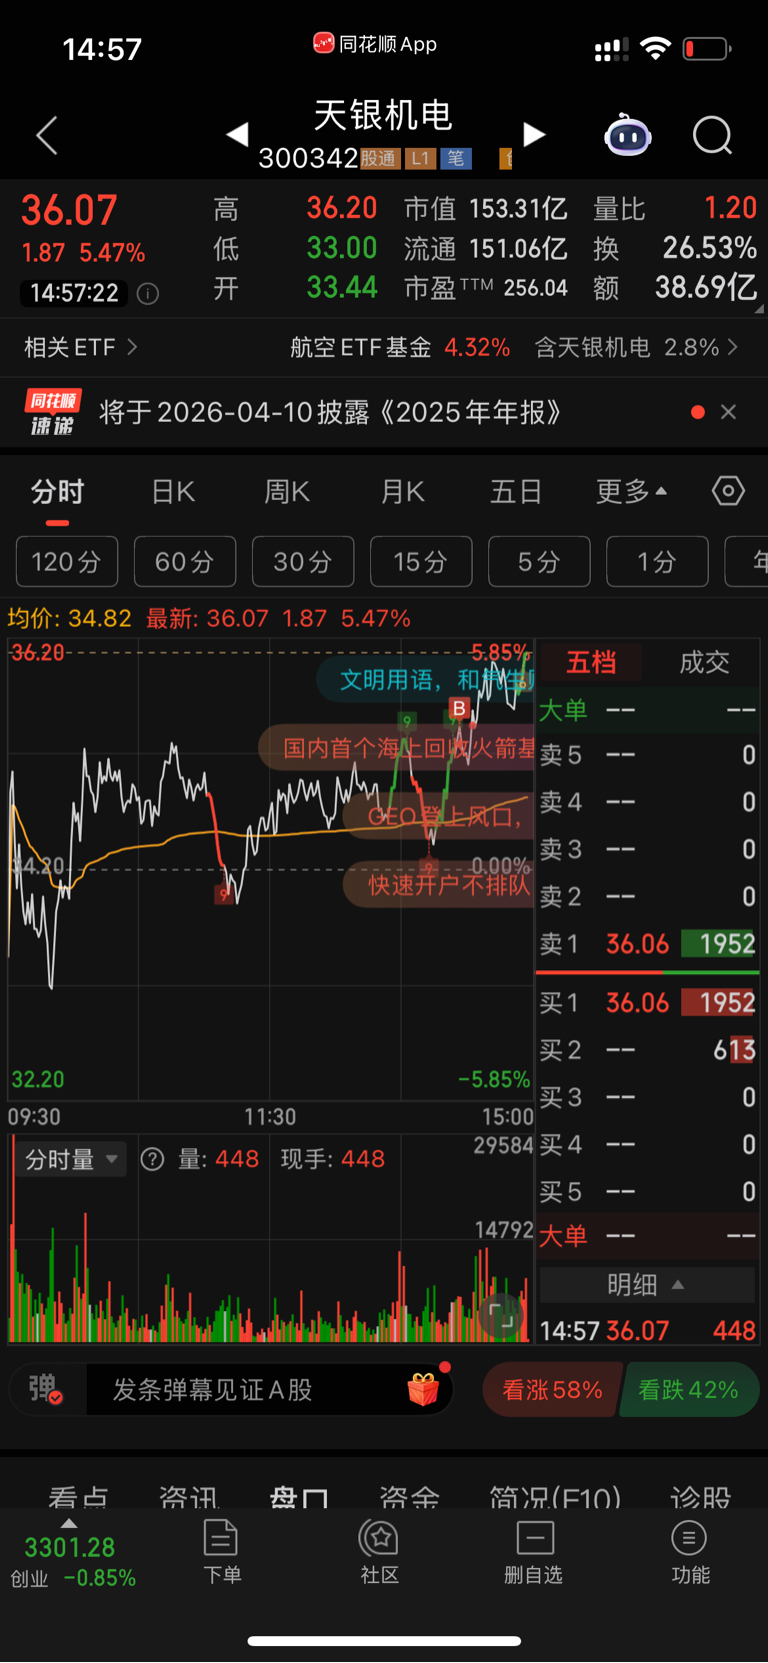Tap the 弹 danmaku toggle icon
Screen dimensions: 768x1663
coord(46,1389)
